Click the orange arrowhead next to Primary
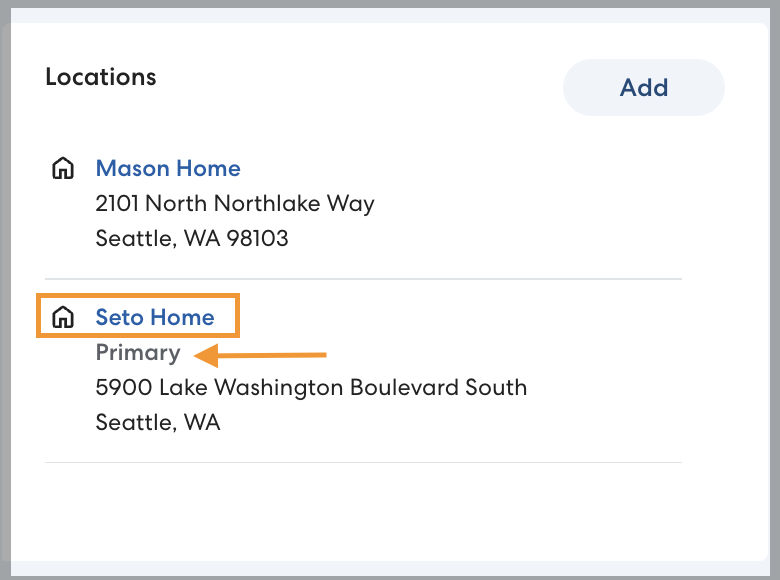The height and width of the screenshot is (580, 780). pos(204,354)
